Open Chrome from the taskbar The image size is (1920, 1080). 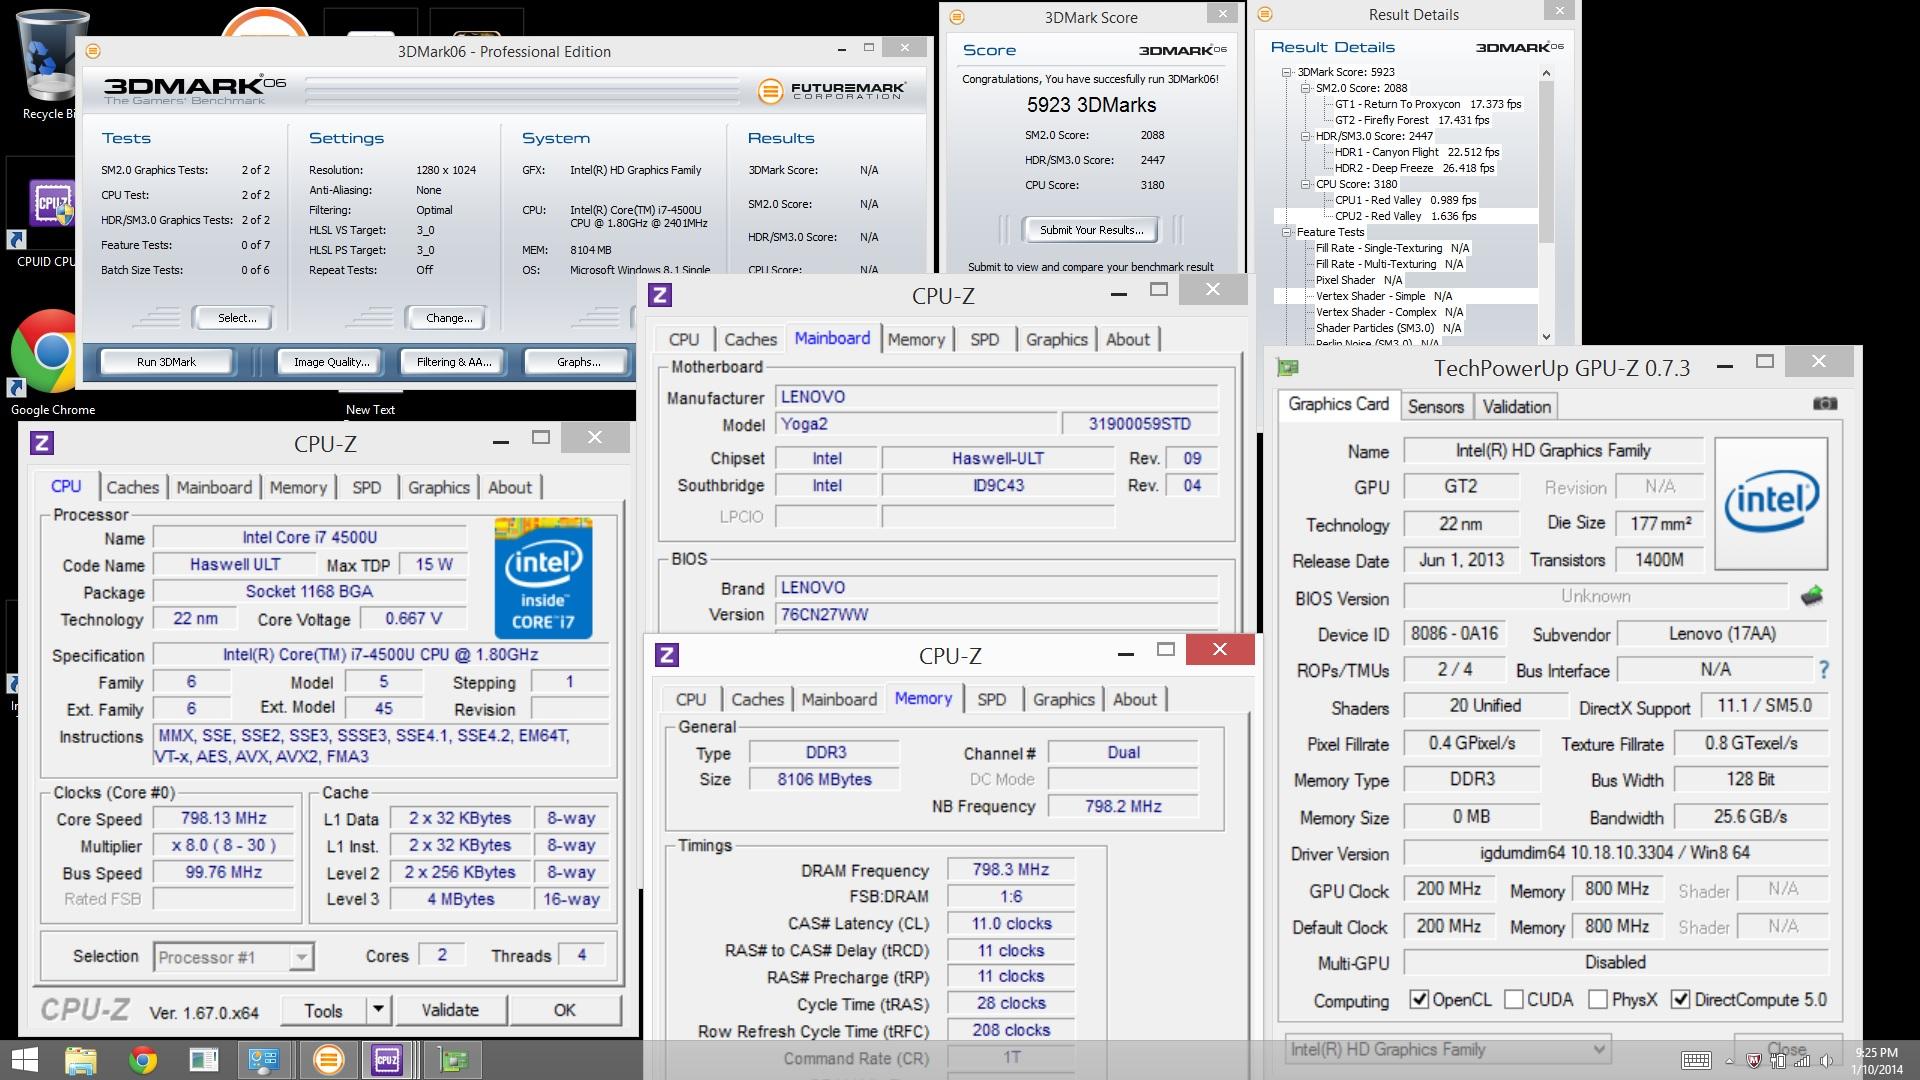point(142,1060)
